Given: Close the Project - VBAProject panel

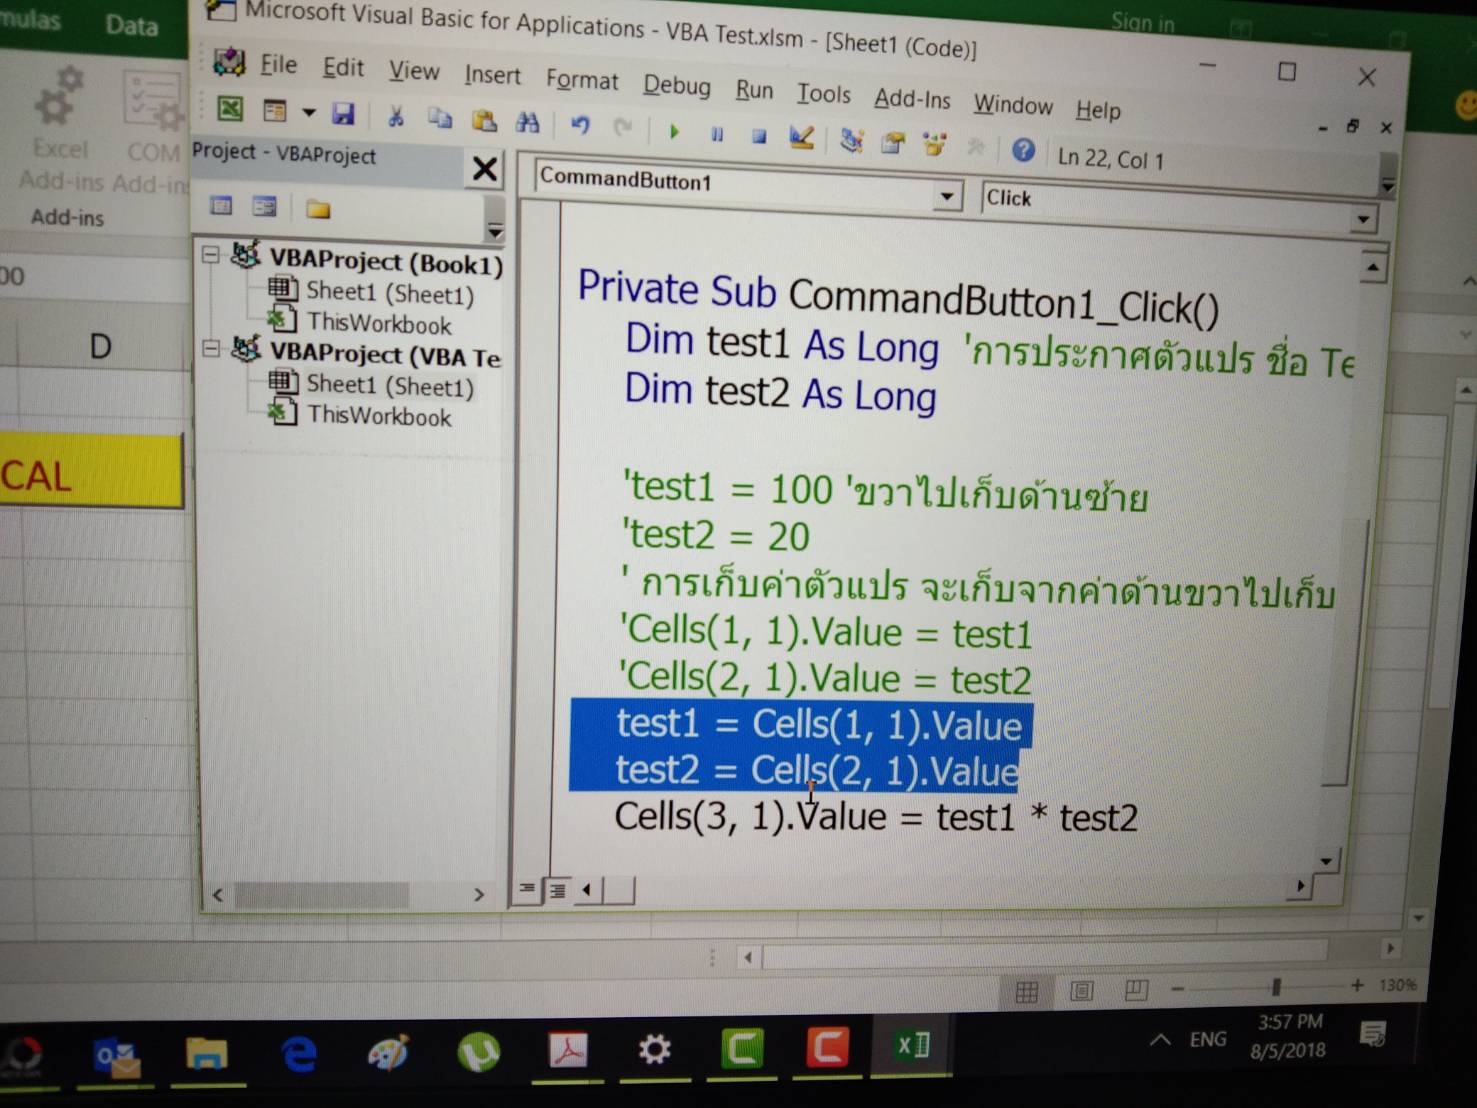Looking at the screenshot, I should tap(485, 168).
